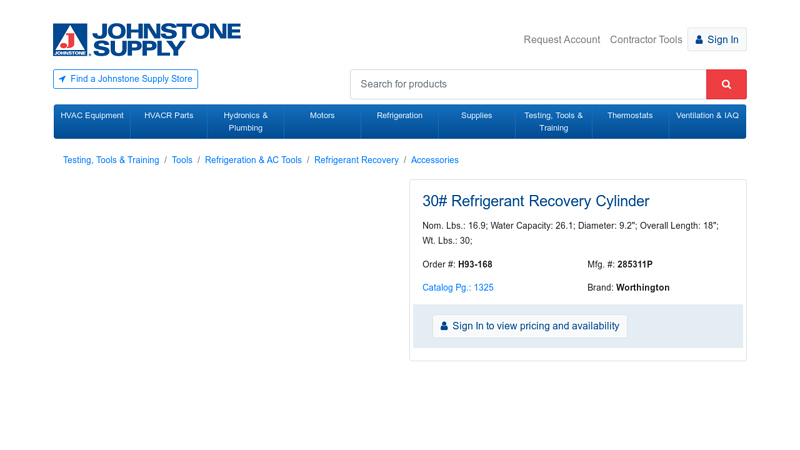Open Request Account page

tap(562, 39)
